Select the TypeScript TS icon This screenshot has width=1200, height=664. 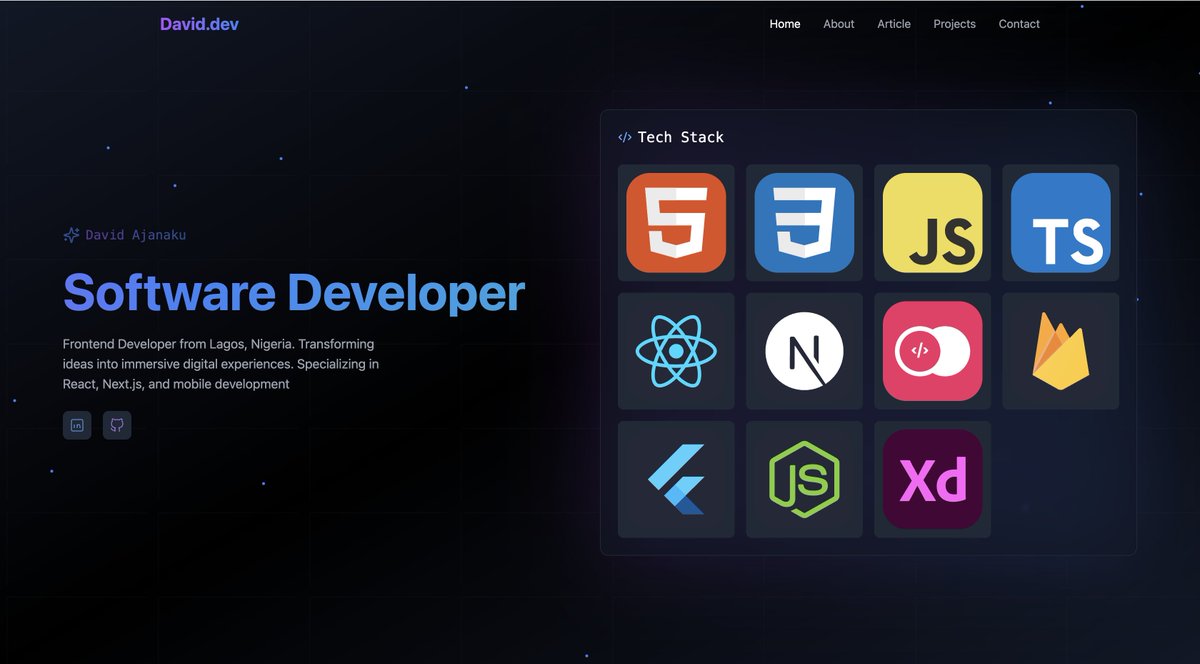click(x=1060, y=223)
